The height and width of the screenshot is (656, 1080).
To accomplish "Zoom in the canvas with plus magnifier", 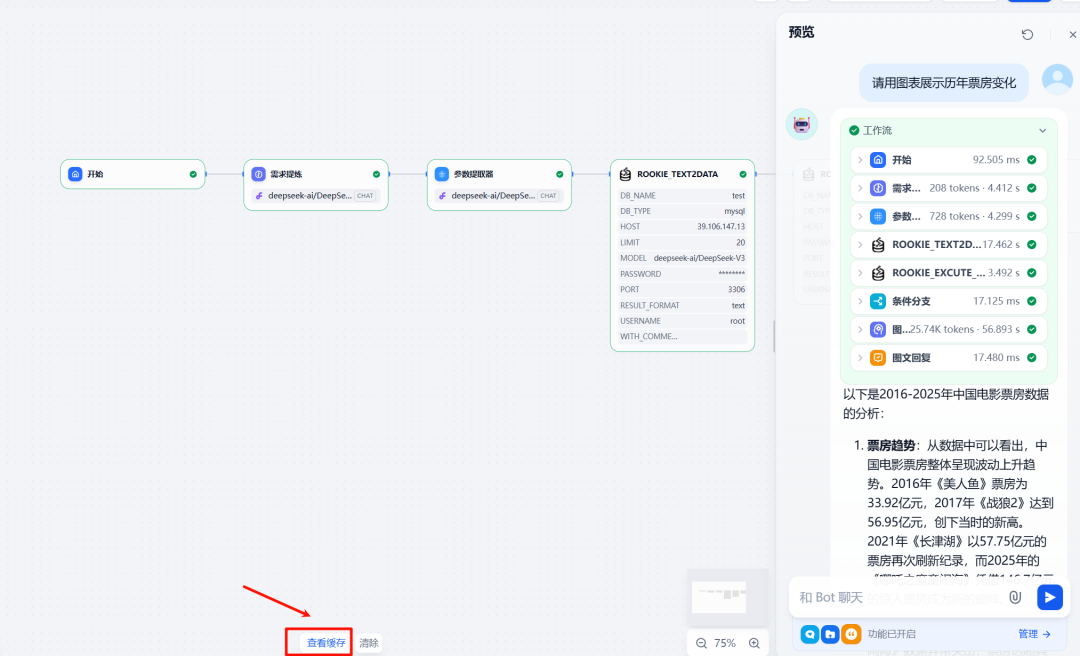I will [x=754, y=644].
